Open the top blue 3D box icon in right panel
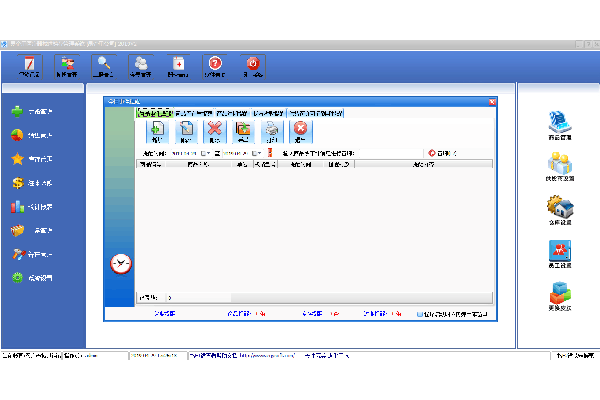 pyautogui.click(x=560, y=126)
